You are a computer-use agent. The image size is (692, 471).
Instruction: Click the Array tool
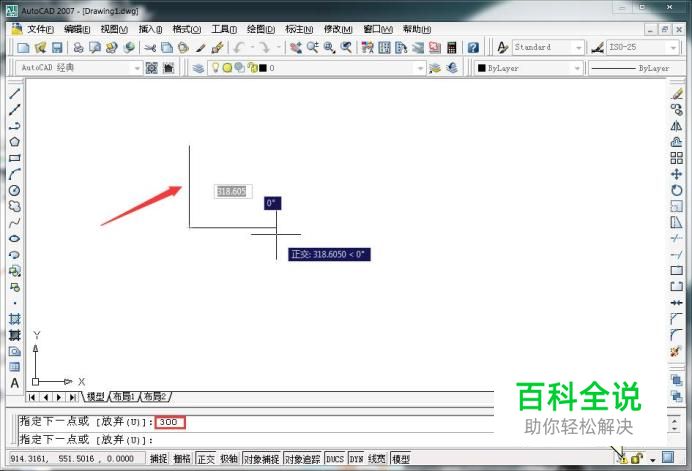[x=677, y=158]
